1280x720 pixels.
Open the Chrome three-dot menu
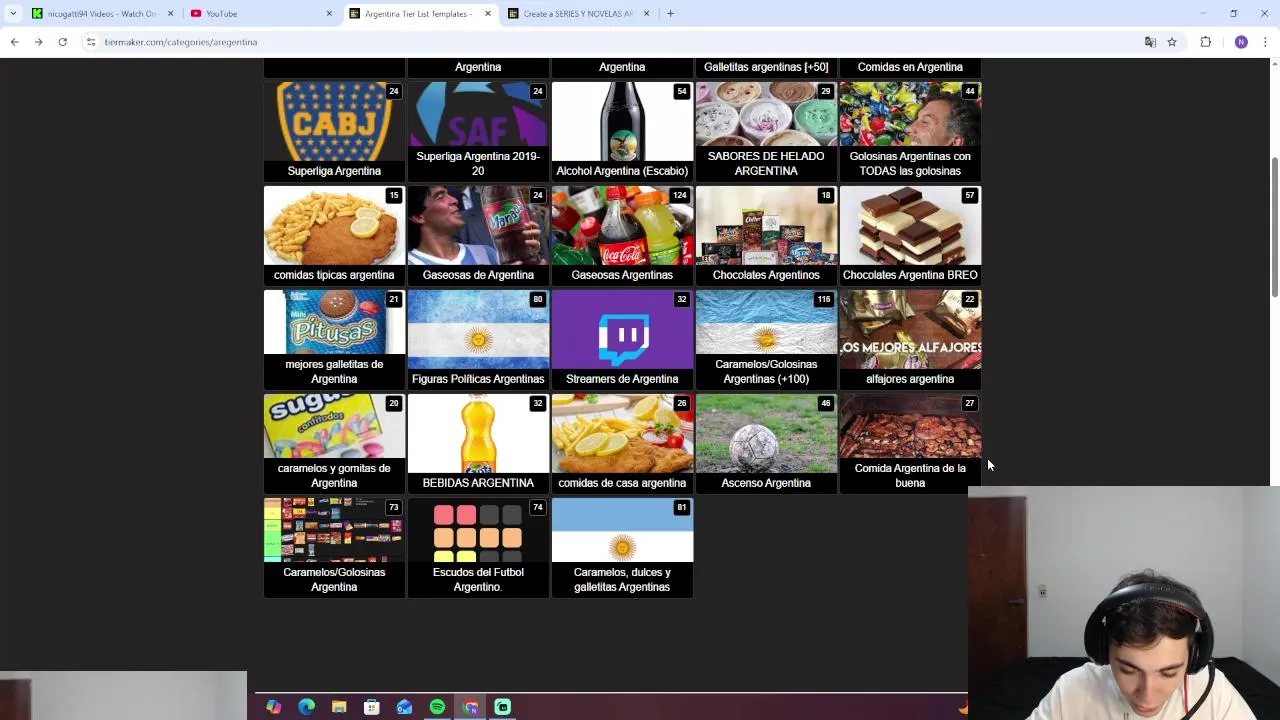(x=1266, y=42)
